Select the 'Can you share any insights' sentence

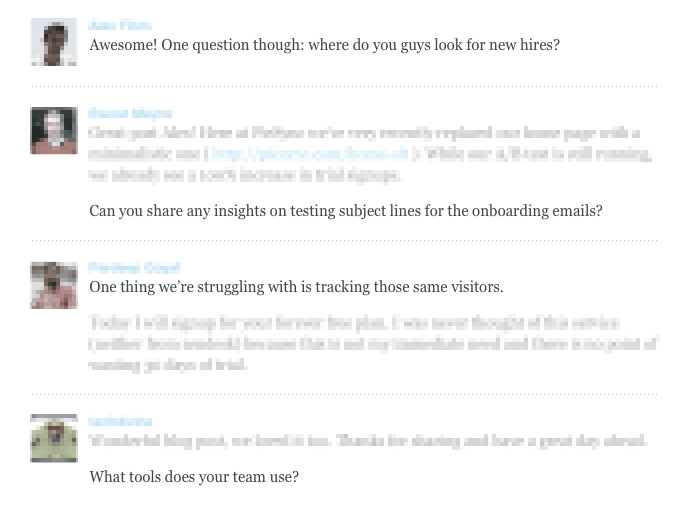pyautogui.click(x=345, y=211)
